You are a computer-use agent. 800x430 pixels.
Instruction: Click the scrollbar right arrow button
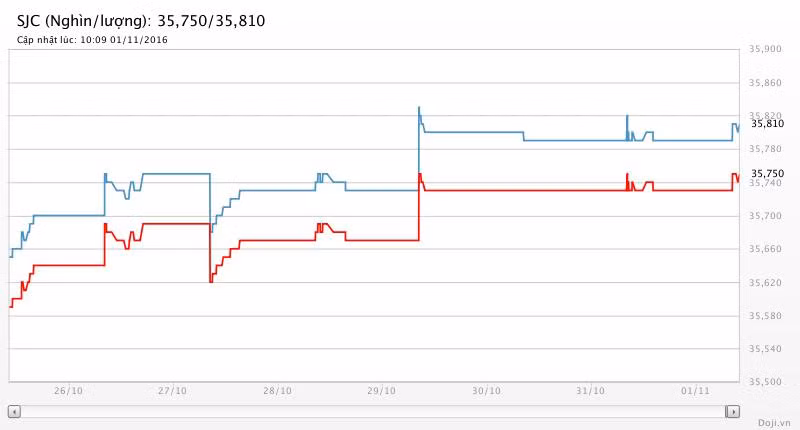pyautogui.click(x=733, y=411)
